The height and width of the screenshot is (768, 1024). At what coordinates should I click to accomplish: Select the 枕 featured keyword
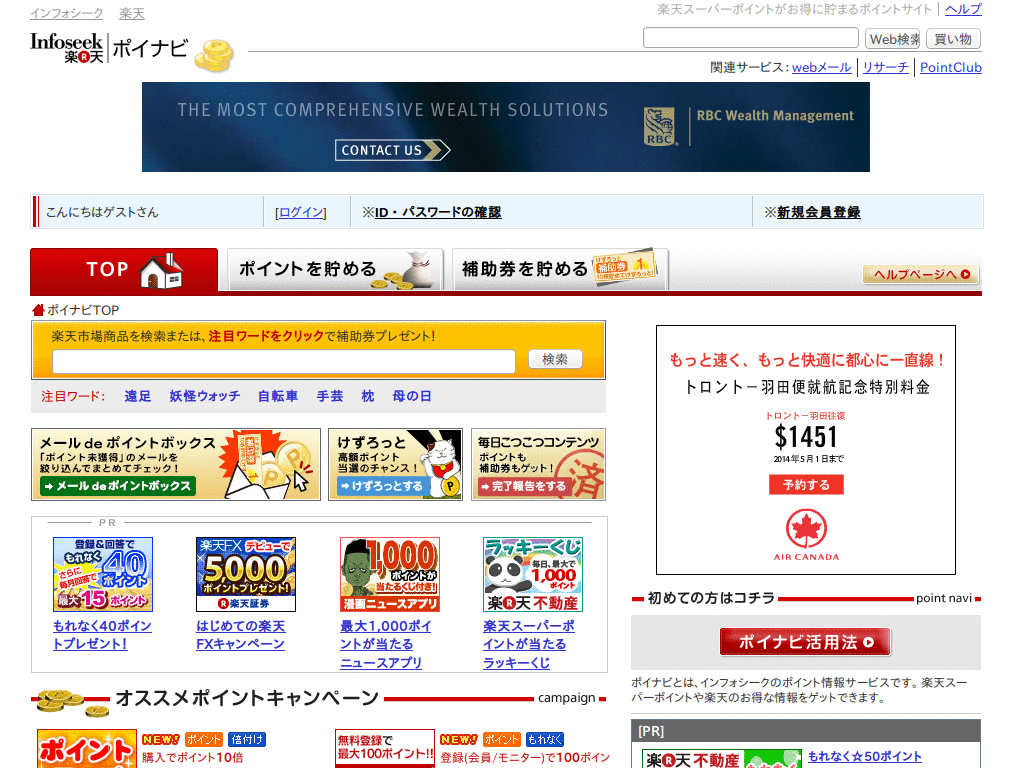coord(368,396)
